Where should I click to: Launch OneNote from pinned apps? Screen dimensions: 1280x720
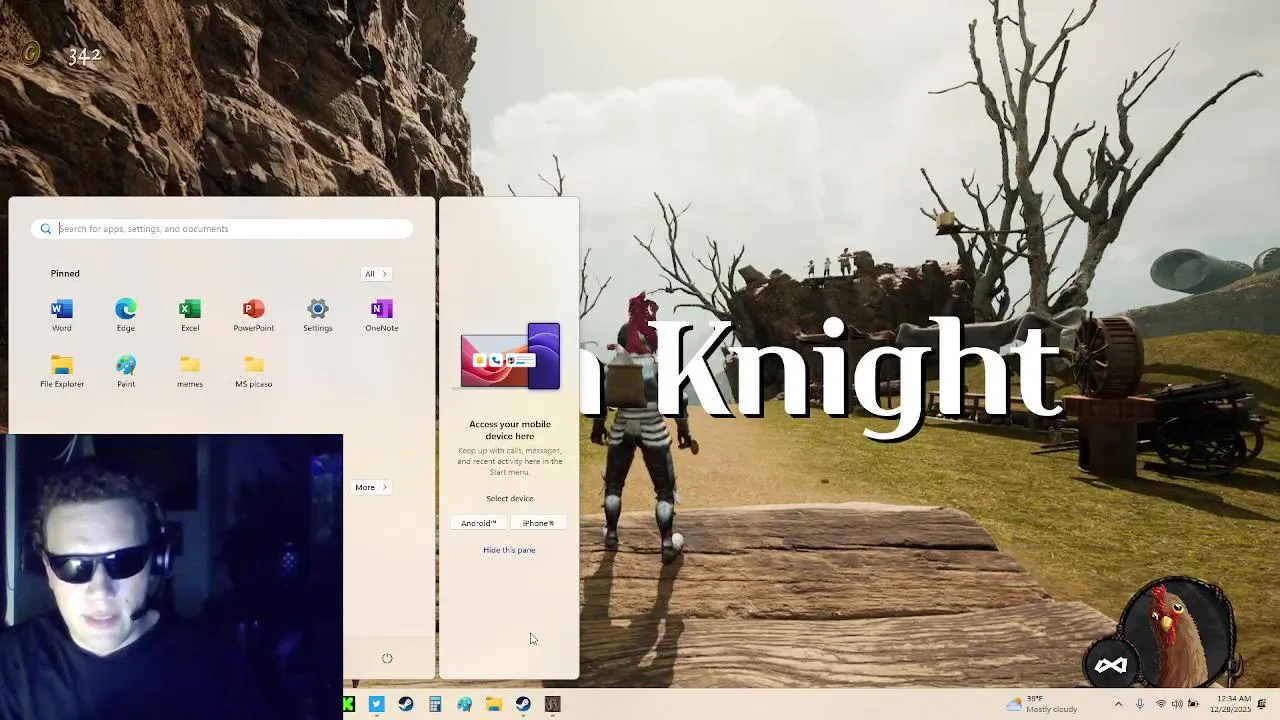click(381, 314)
